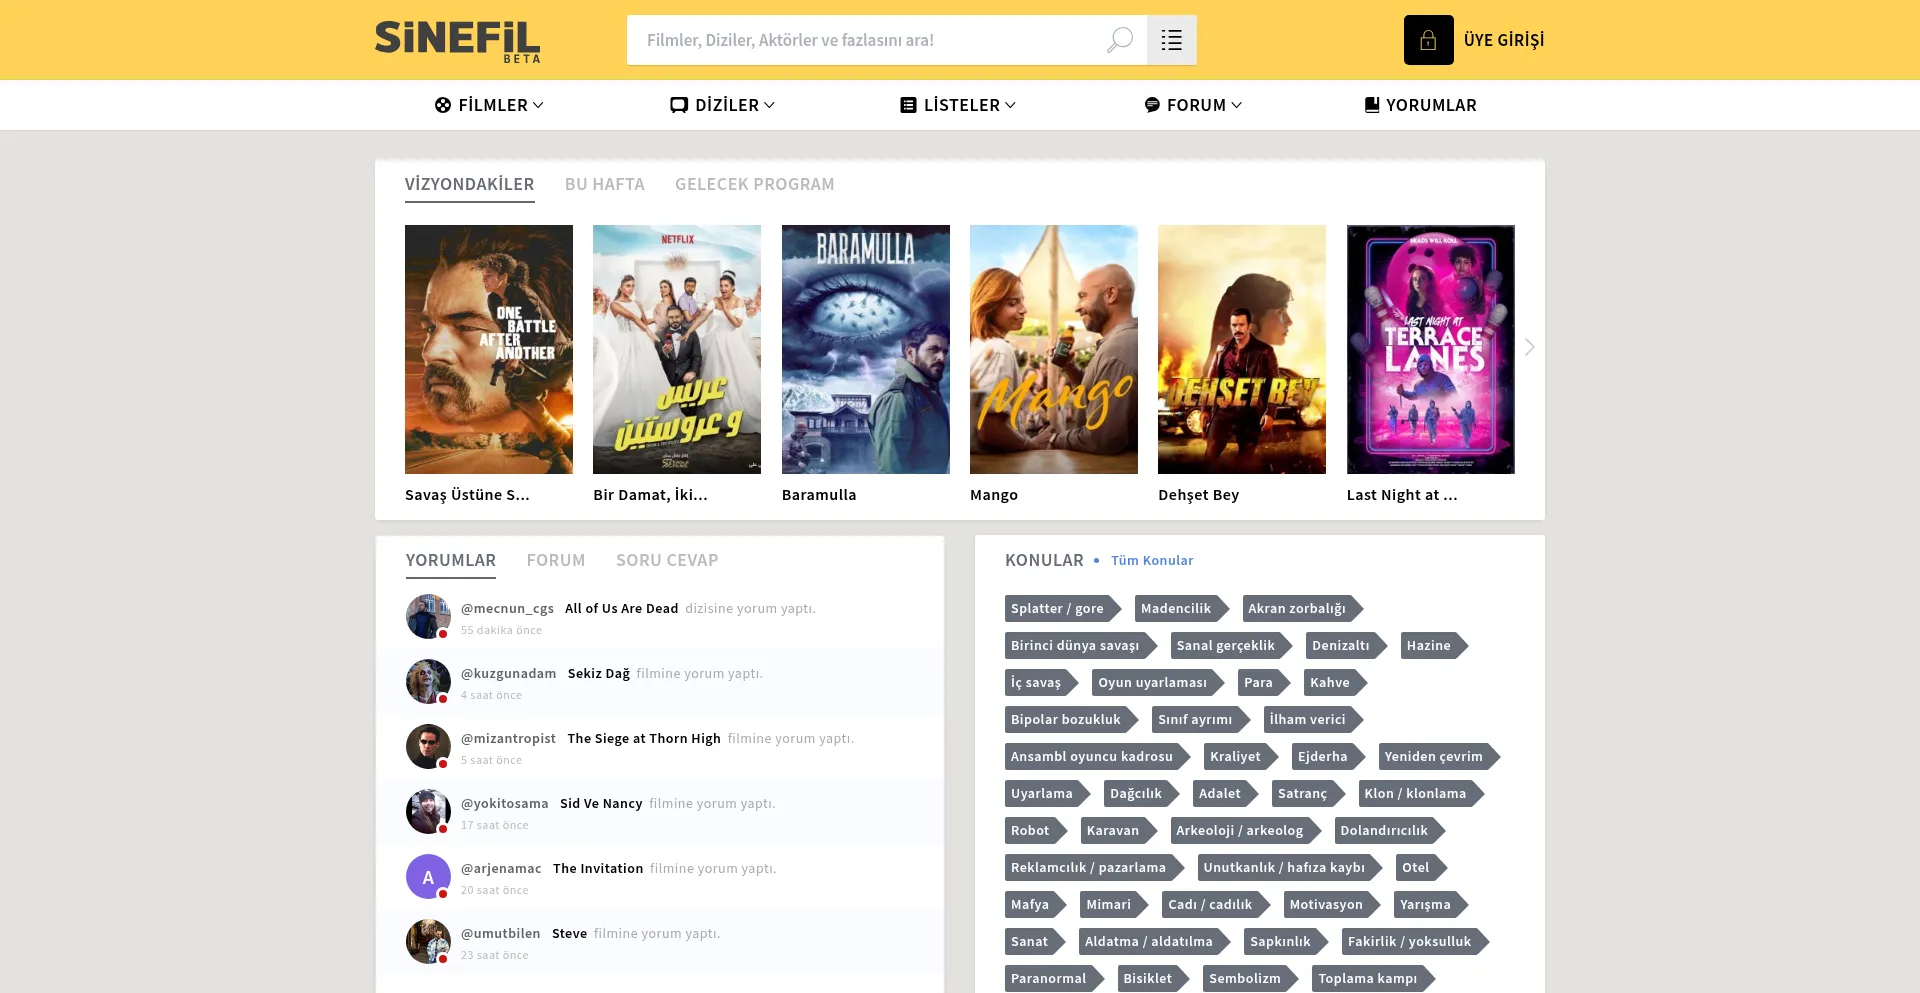Click the magnifying glass search icon
1920x993 pixels.
1119,40
